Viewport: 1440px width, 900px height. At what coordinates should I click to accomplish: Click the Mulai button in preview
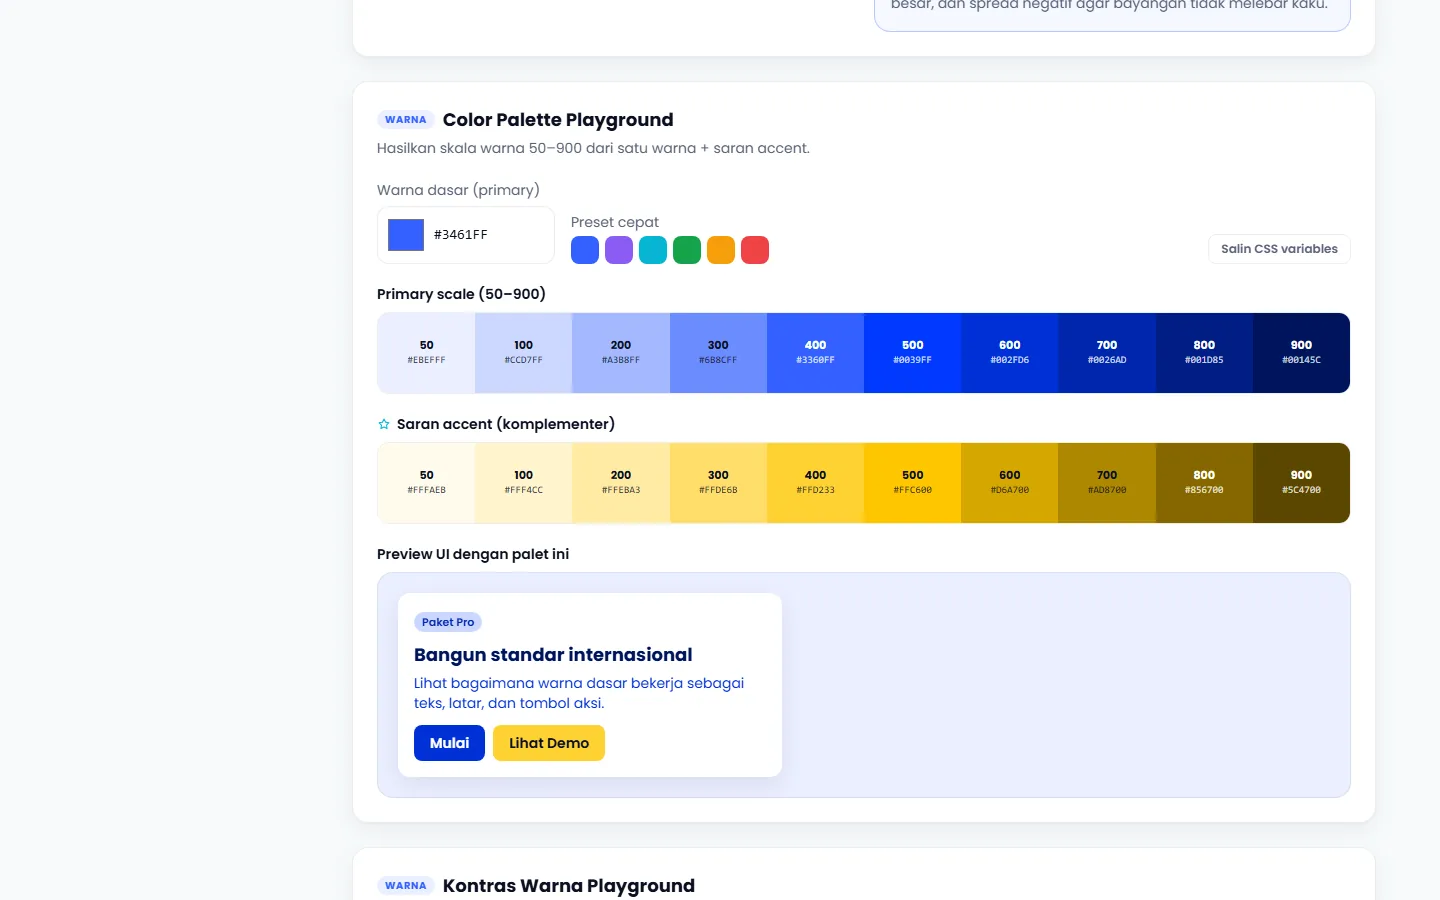[449, 743]
